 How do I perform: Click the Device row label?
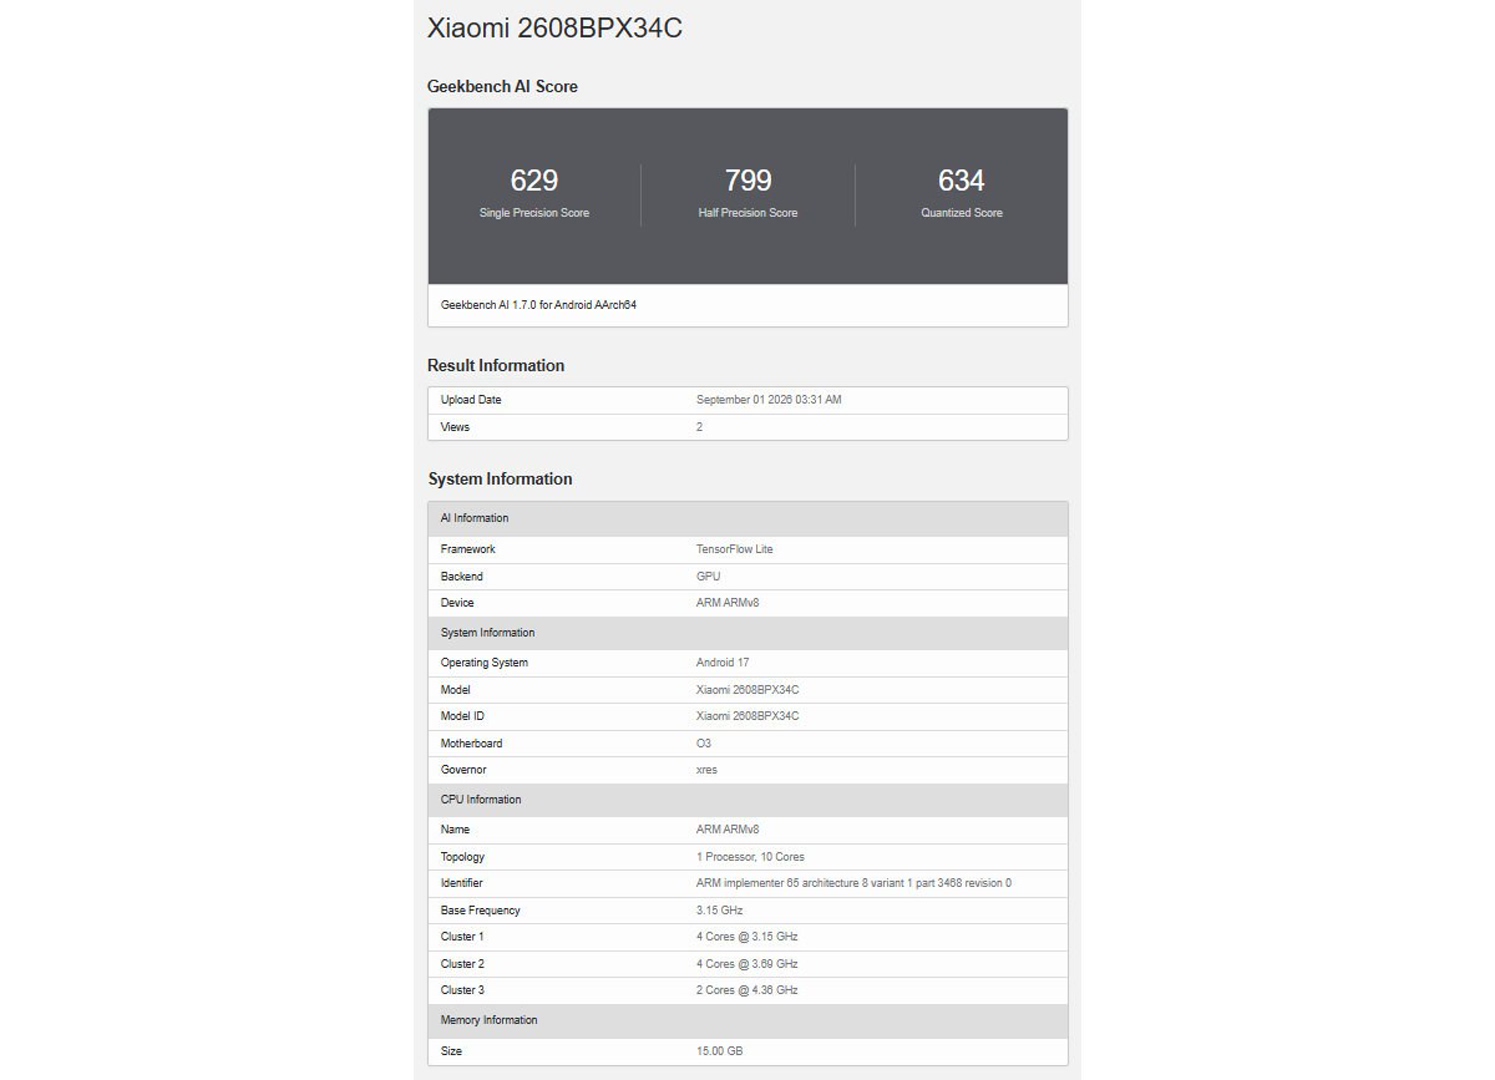[457, 603]
